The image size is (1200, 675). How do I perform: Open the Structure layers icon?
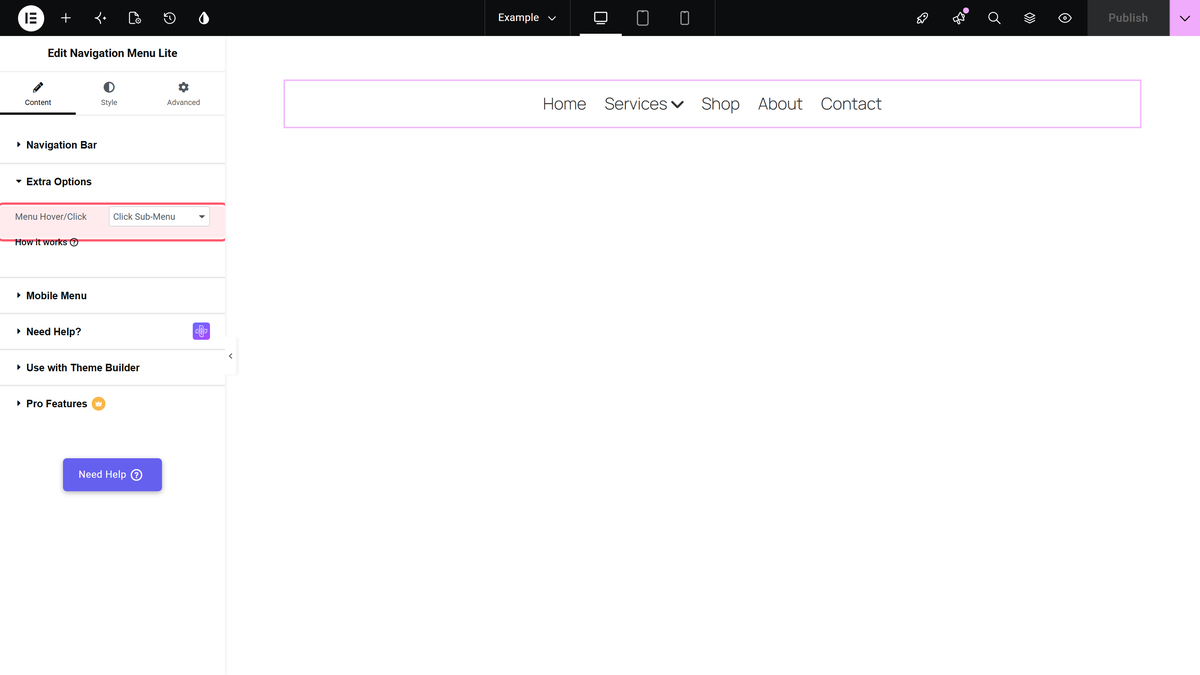coord(1030,18)
